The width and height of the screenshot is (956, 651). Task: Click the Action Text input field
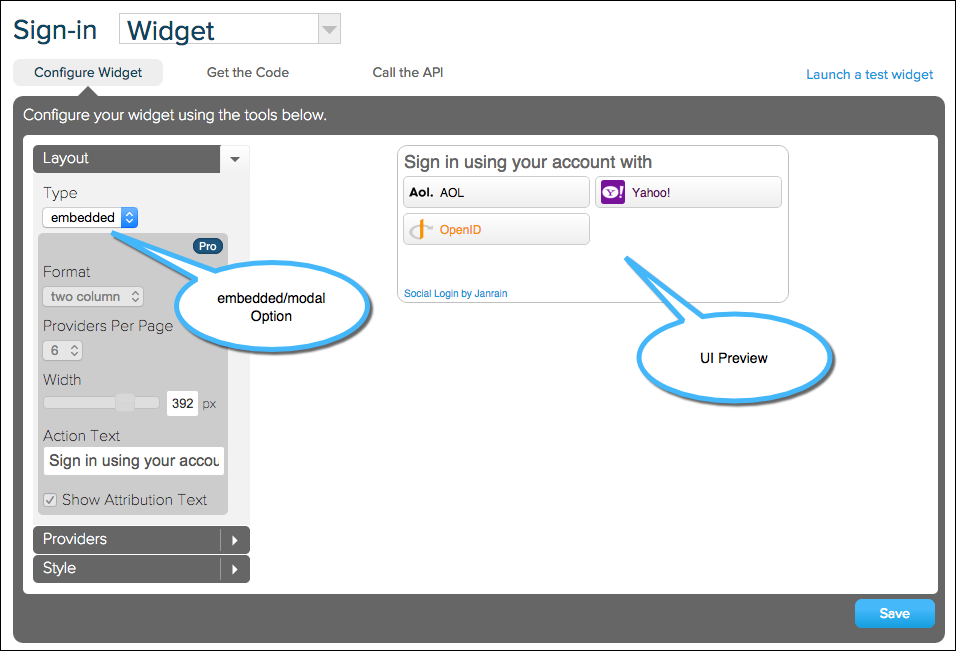(134, 461)
